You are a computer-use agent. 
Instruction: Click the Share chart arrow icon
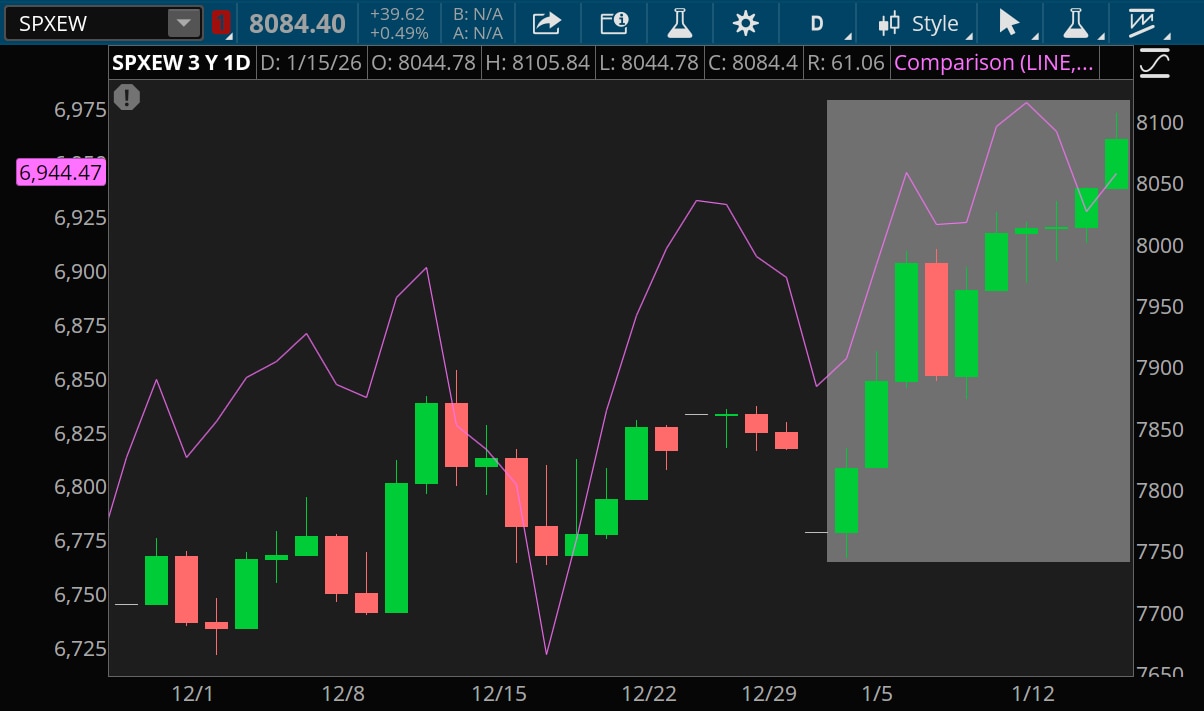tap(547, 23)
